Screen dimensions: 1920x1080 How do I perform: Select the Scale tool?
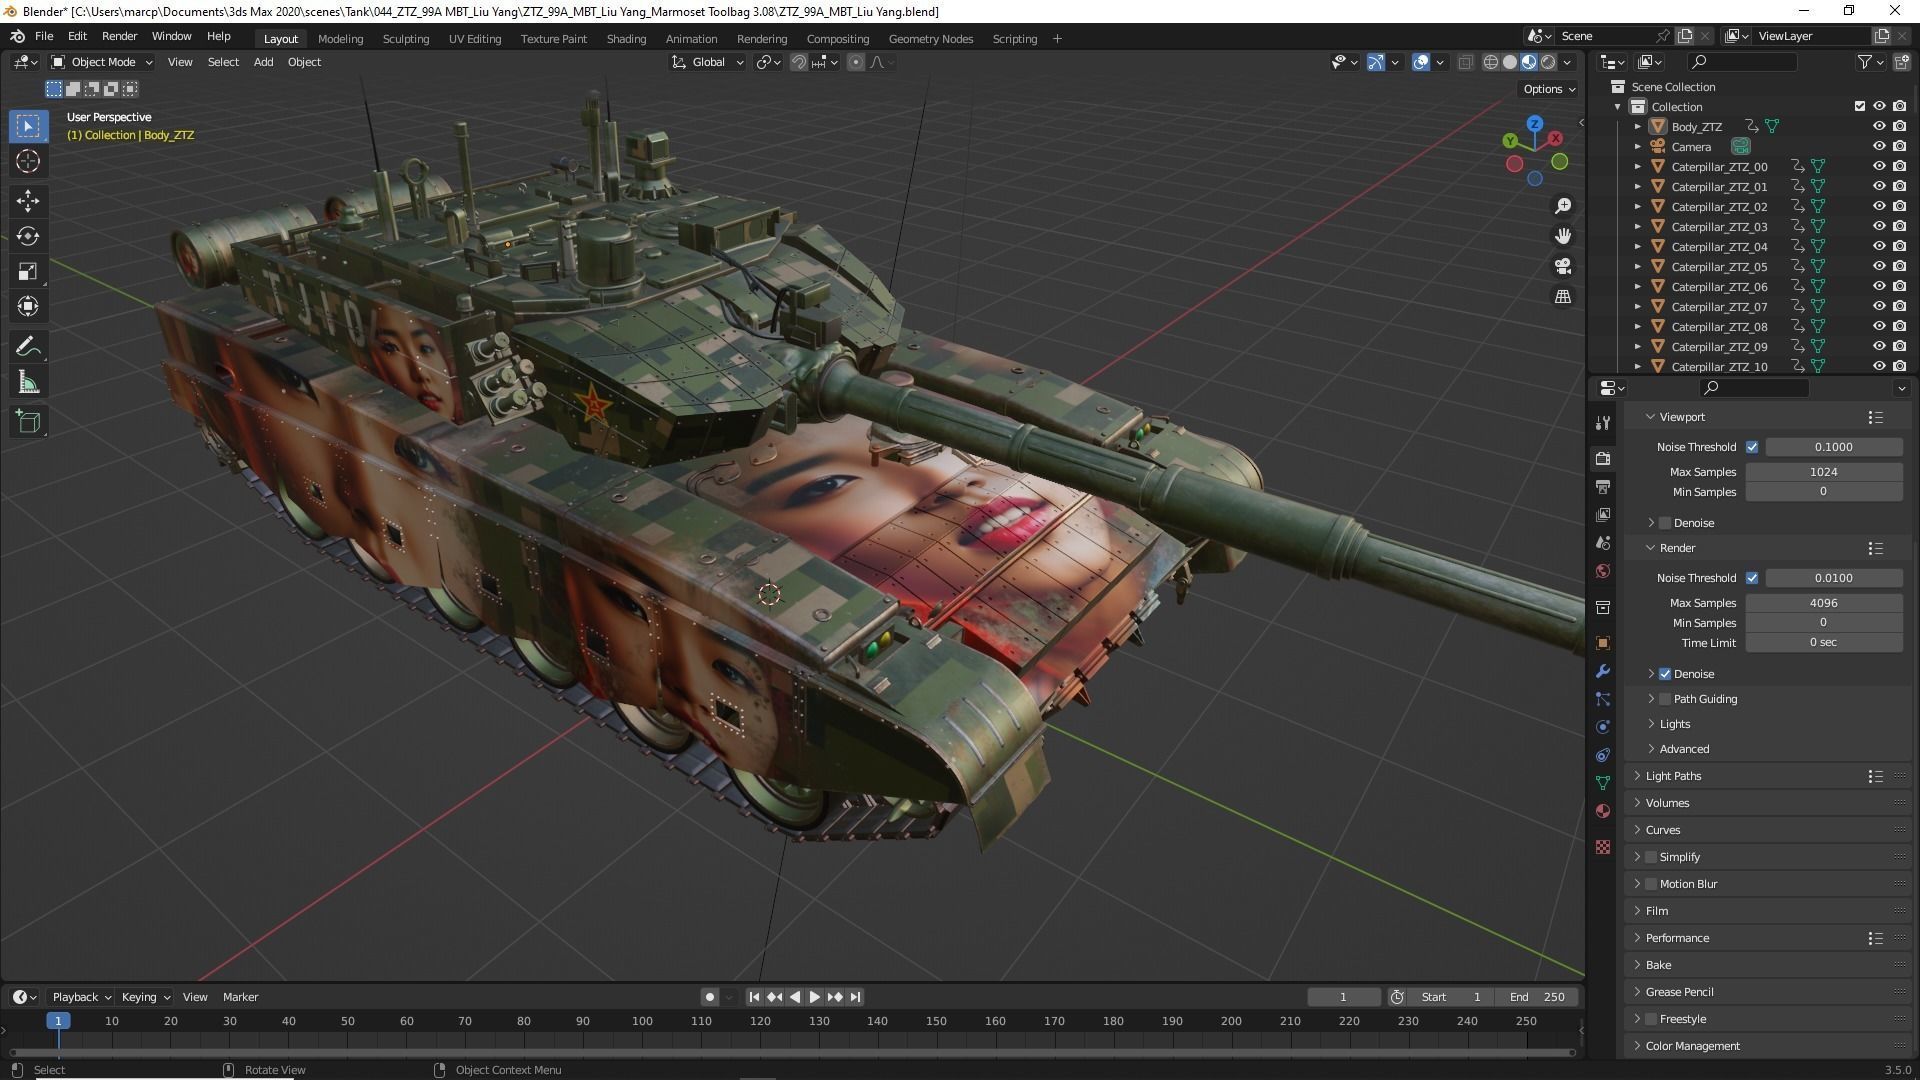coord(28,271)
